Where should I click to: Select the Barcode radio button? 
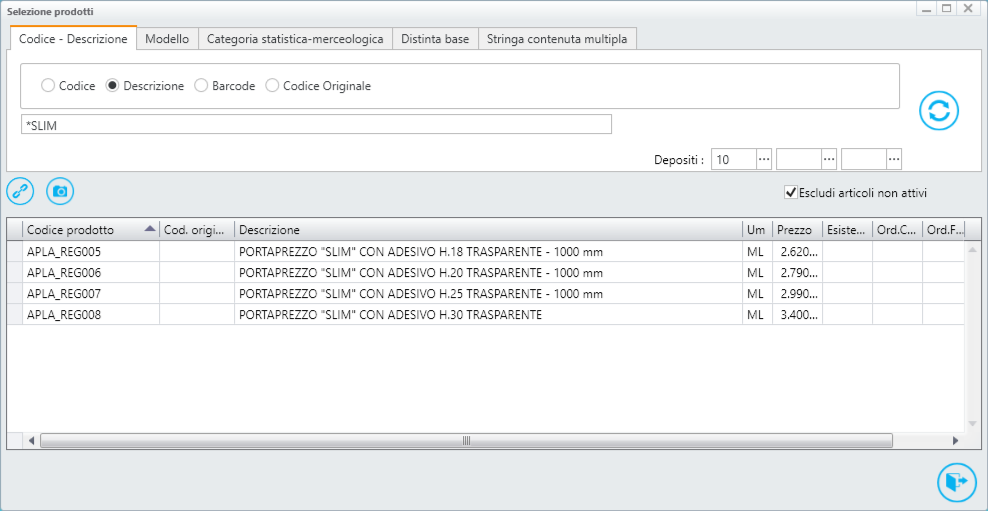click(x=201, y=86)
